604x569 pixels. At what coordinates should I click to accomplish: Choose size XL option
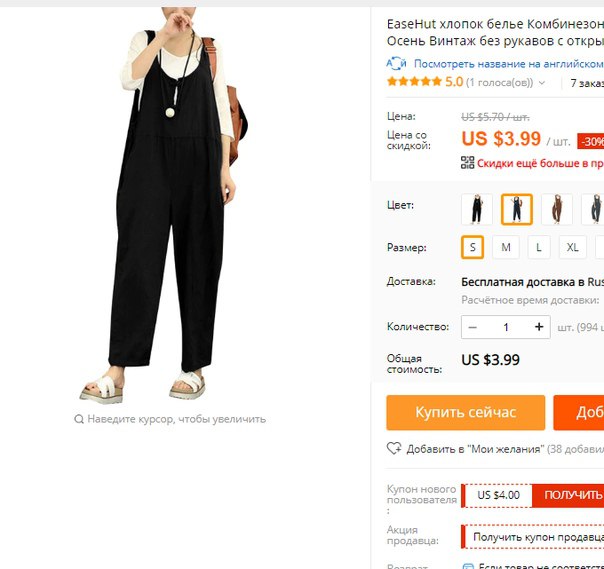[572, 247]
